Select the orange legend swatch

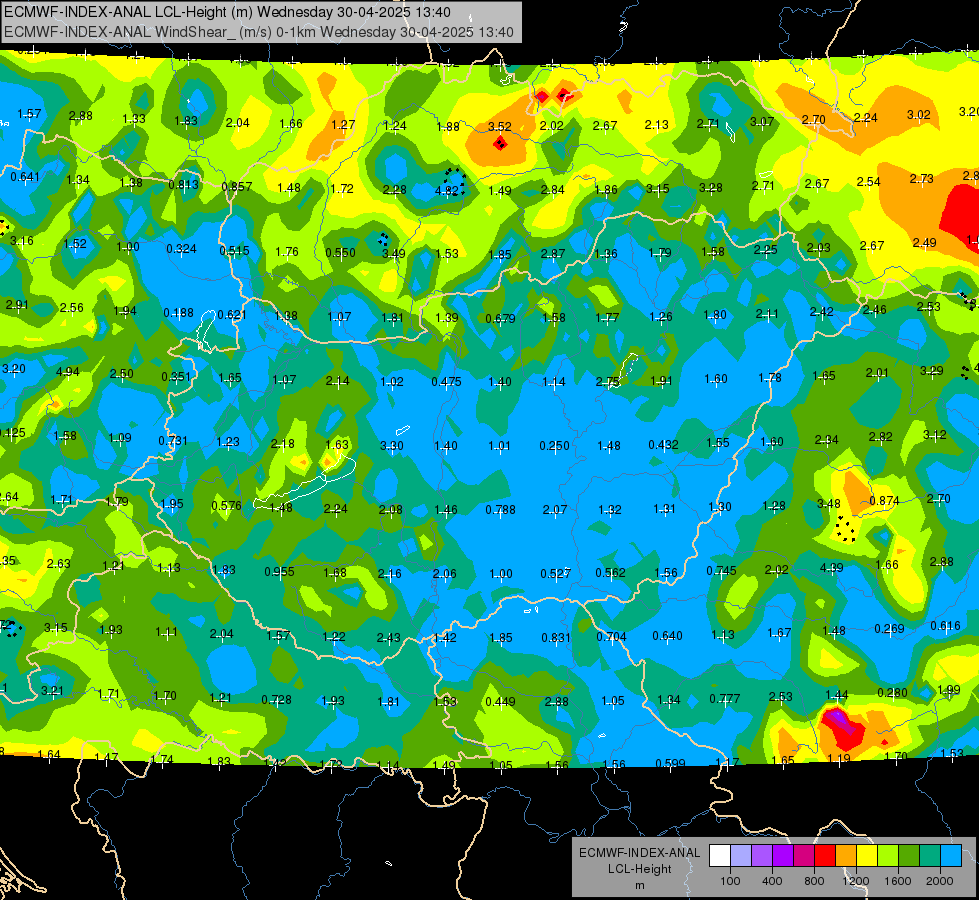coord(846,856)
